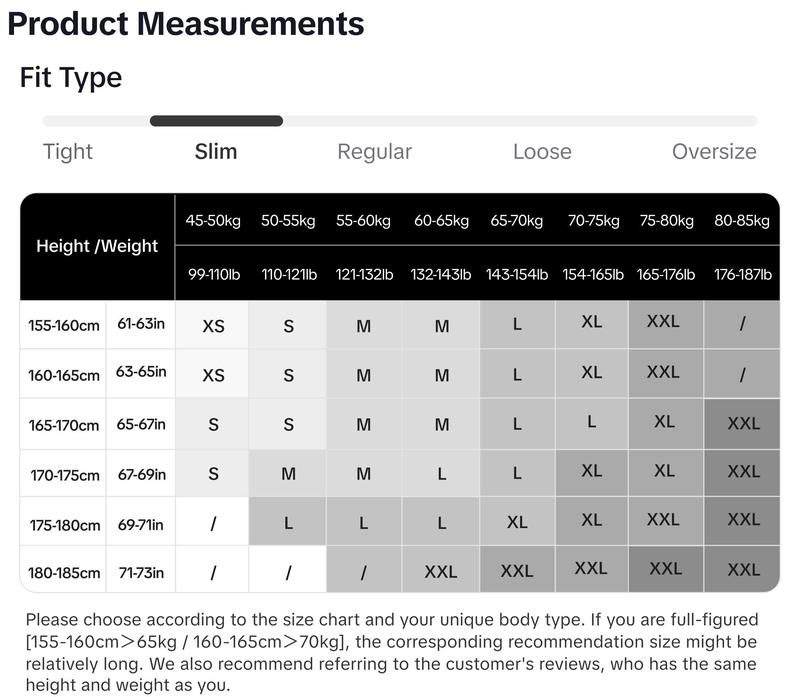Image resolution: width=800 pixels, height=697 pixels.
Task: Click the 45-50kg column header
Action: 213,220
